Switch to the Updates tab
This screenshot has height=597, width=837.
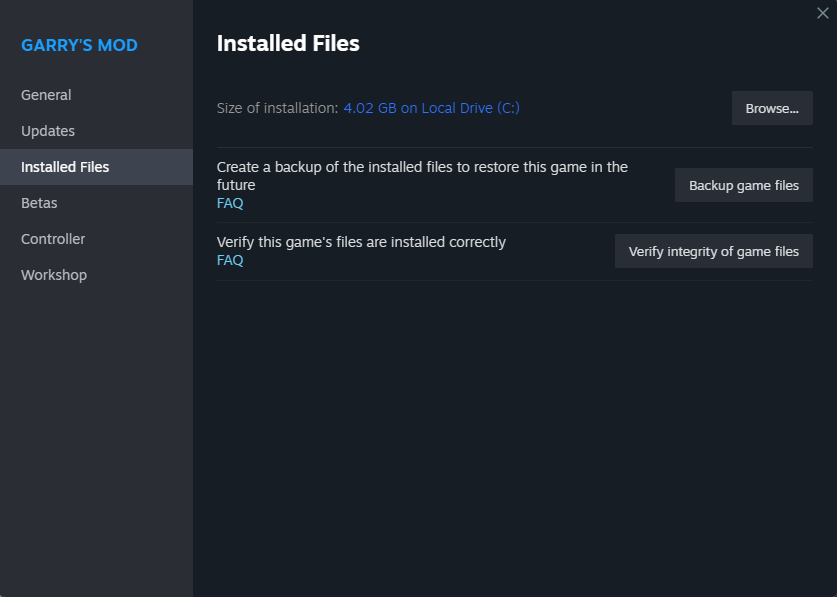(x=48, y=131)
